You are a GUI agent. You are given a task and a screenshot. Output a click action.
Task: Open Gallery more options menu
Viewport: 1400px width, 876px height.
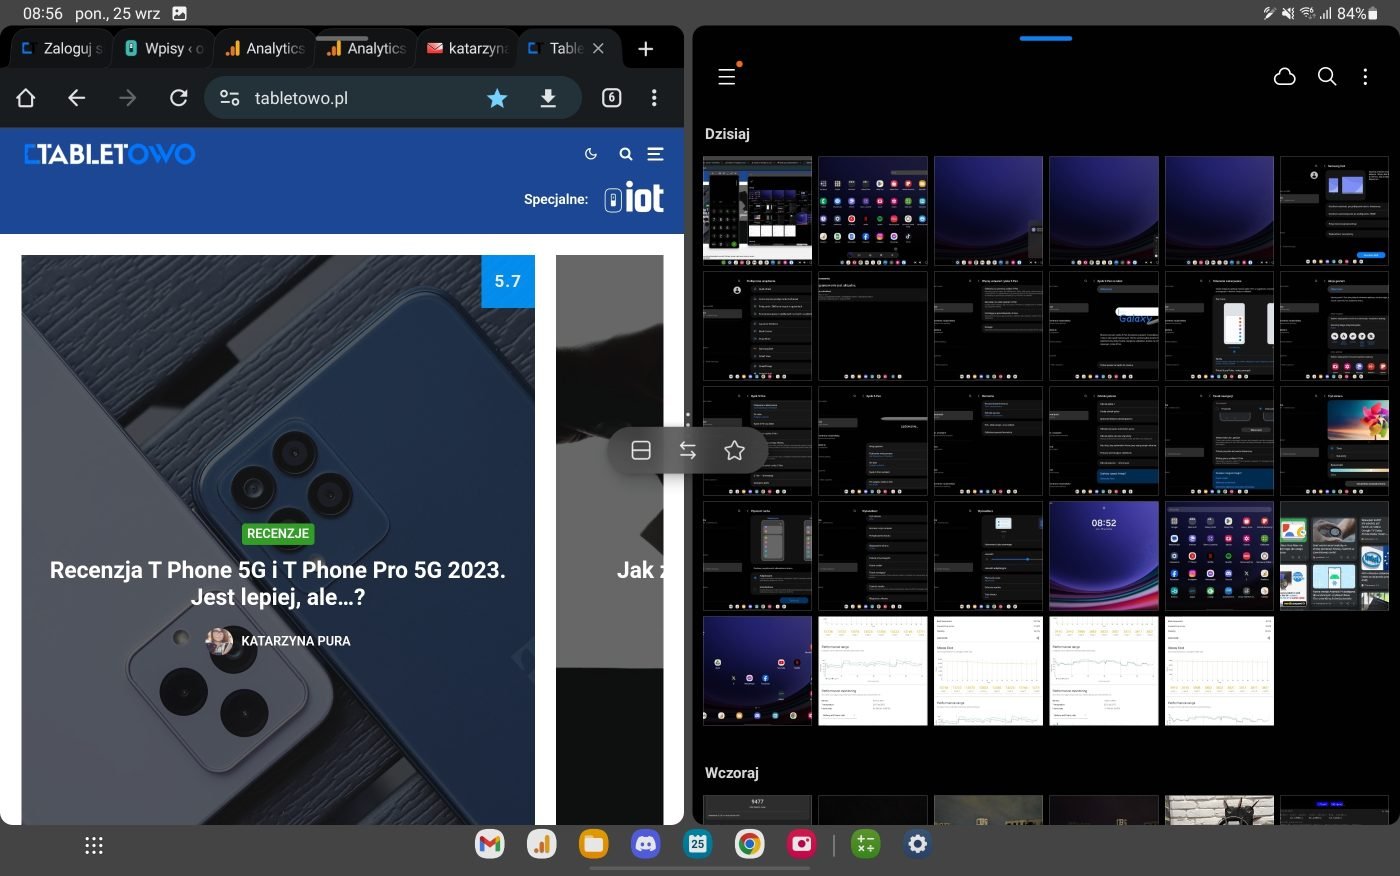click(1365, 77)
